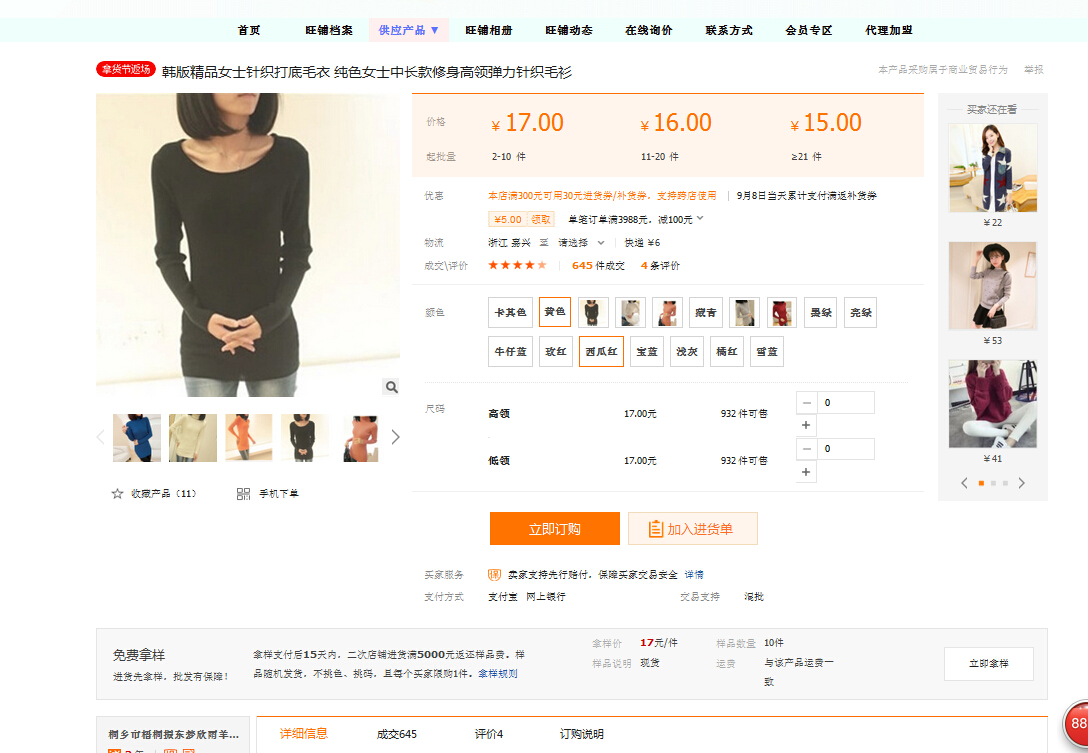Click the QR code icon for 手机下单
1088x753 pixels.
(243, 494)
